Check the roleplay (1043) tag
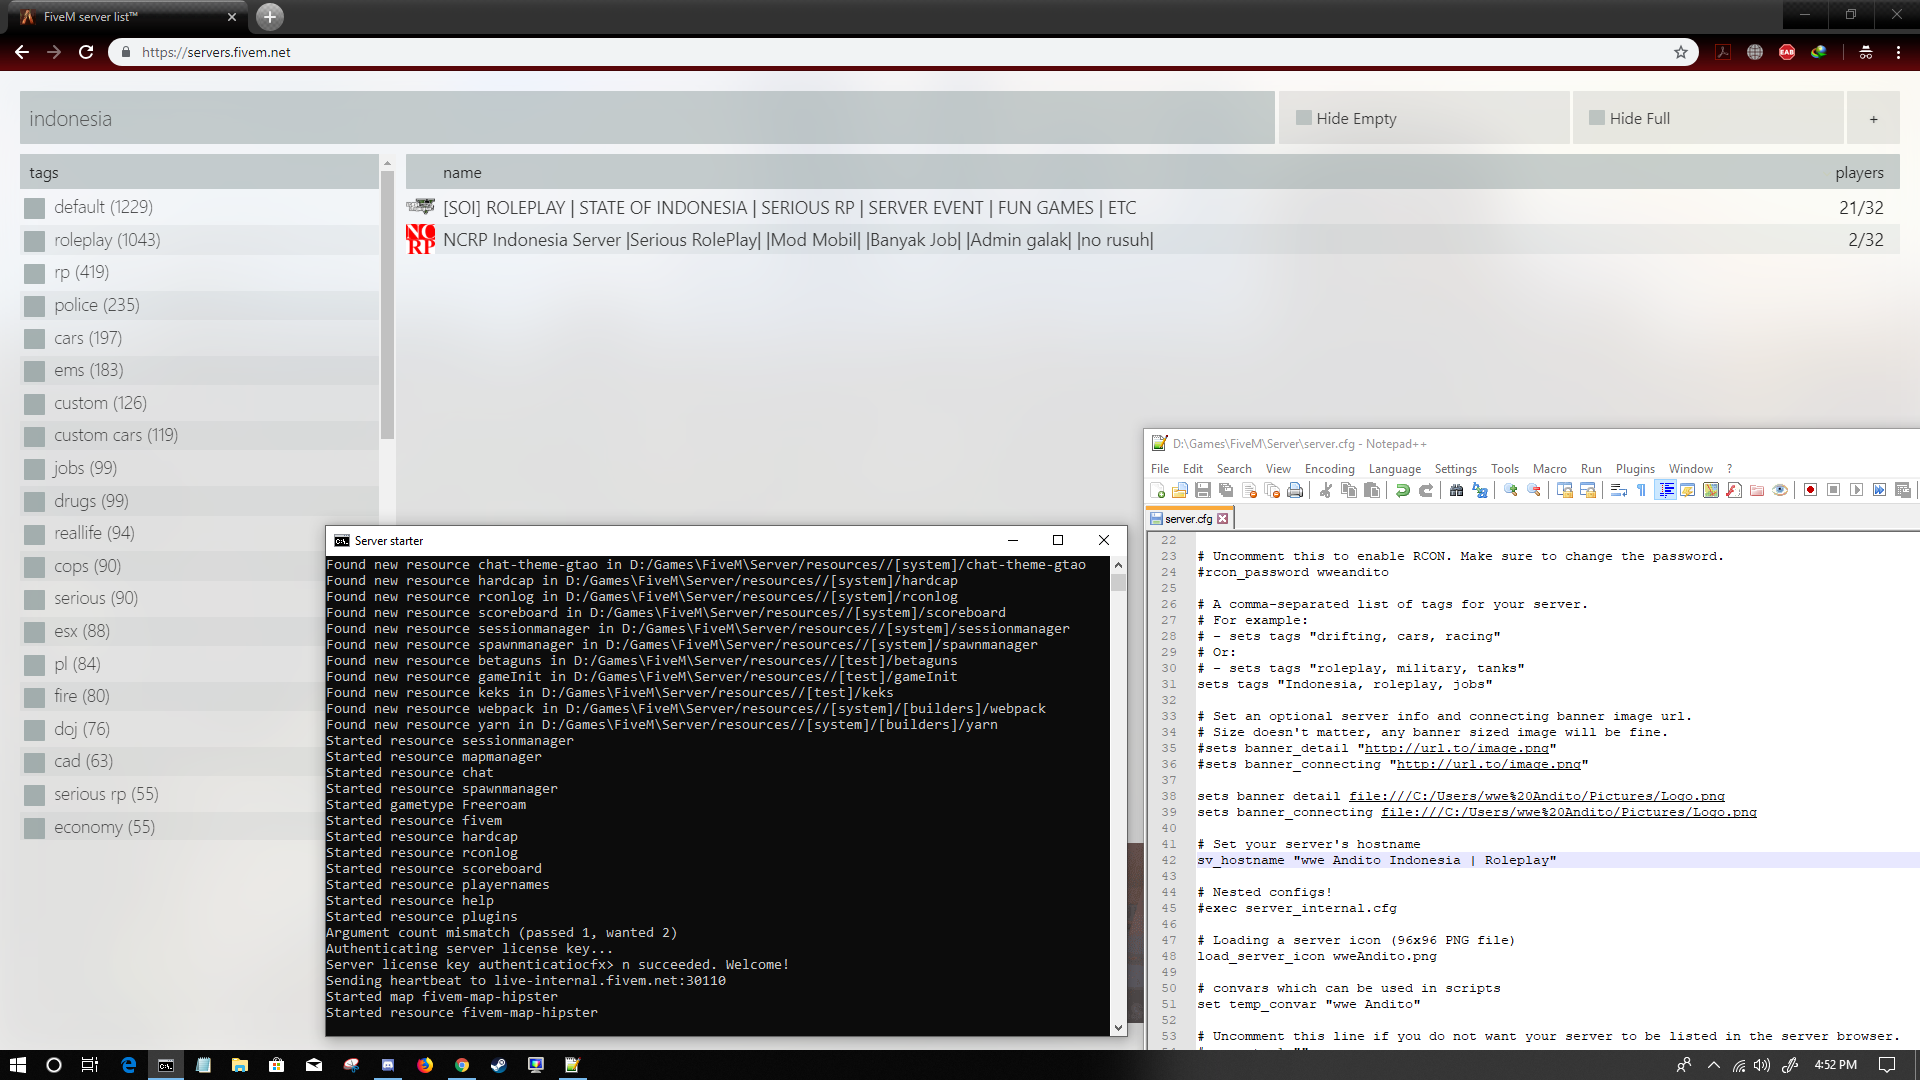The image size is (1920, 1080). (x=35, y=241)
